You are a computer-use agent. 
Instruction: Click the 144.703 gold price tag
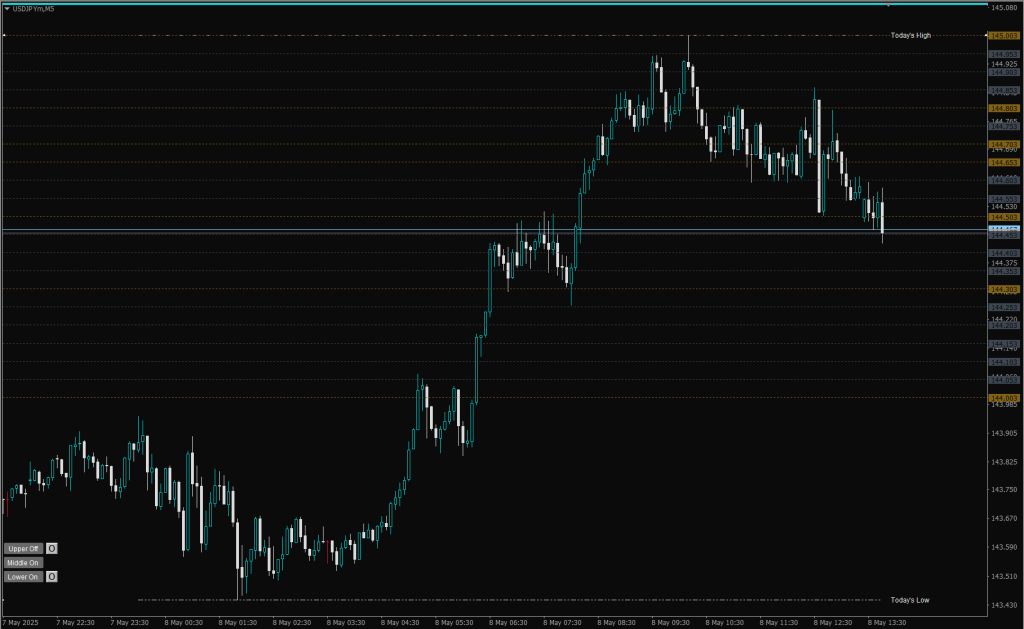point(1003,144)
